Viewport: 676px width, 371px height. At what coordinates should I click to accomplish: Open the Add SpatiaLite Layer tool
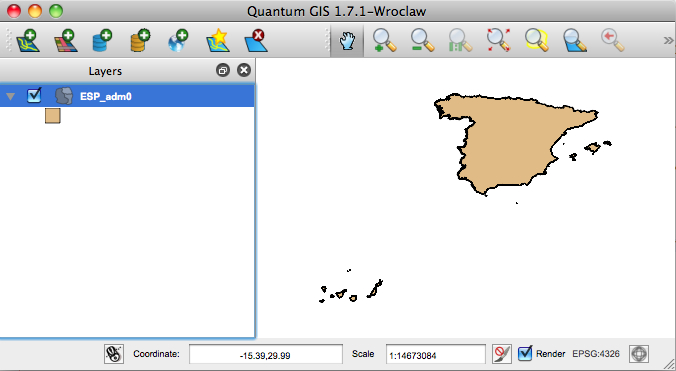(140, 41)
